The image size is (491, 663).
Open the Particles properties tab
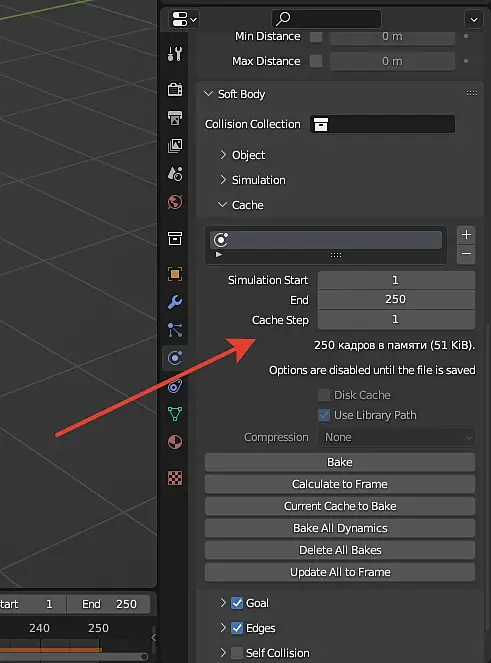pos(175,330)
